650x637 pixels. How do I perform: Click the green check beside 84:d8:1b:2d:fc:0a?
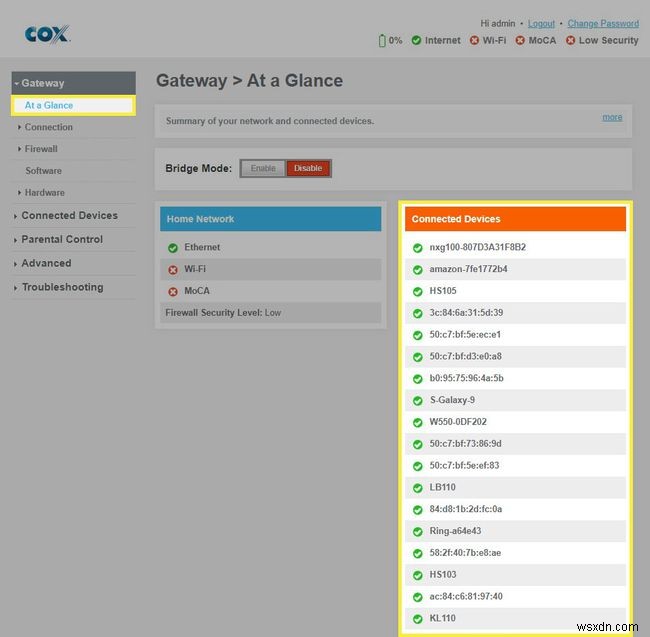pyautogui.click(x=417, y=510)
